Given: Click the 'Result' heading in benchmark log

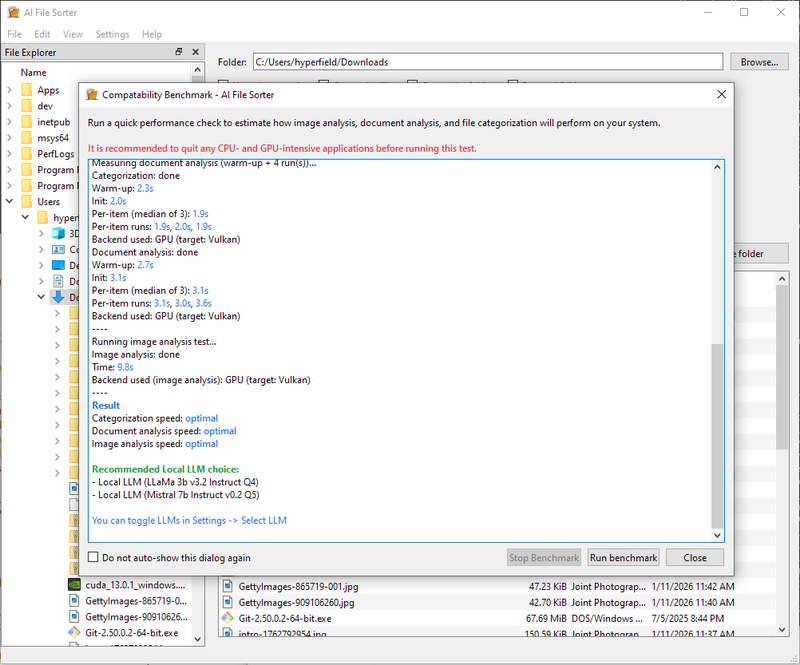Looking at the screenshot, I should (106, 405).
